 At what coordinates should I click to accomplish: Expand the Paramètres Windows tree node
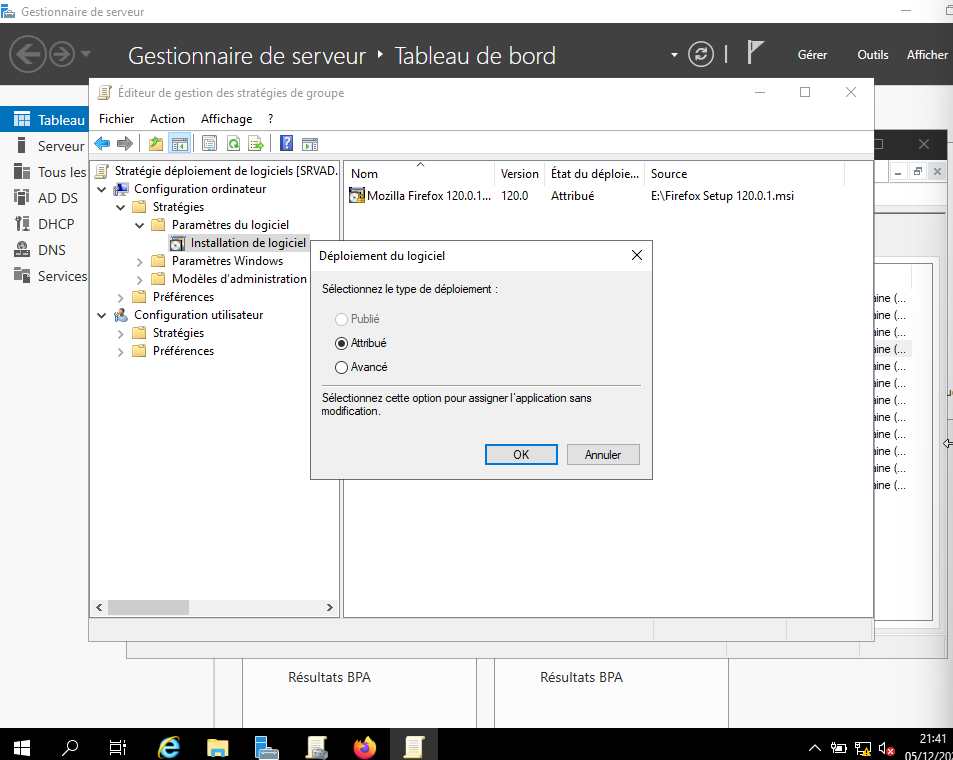point(139,261)
